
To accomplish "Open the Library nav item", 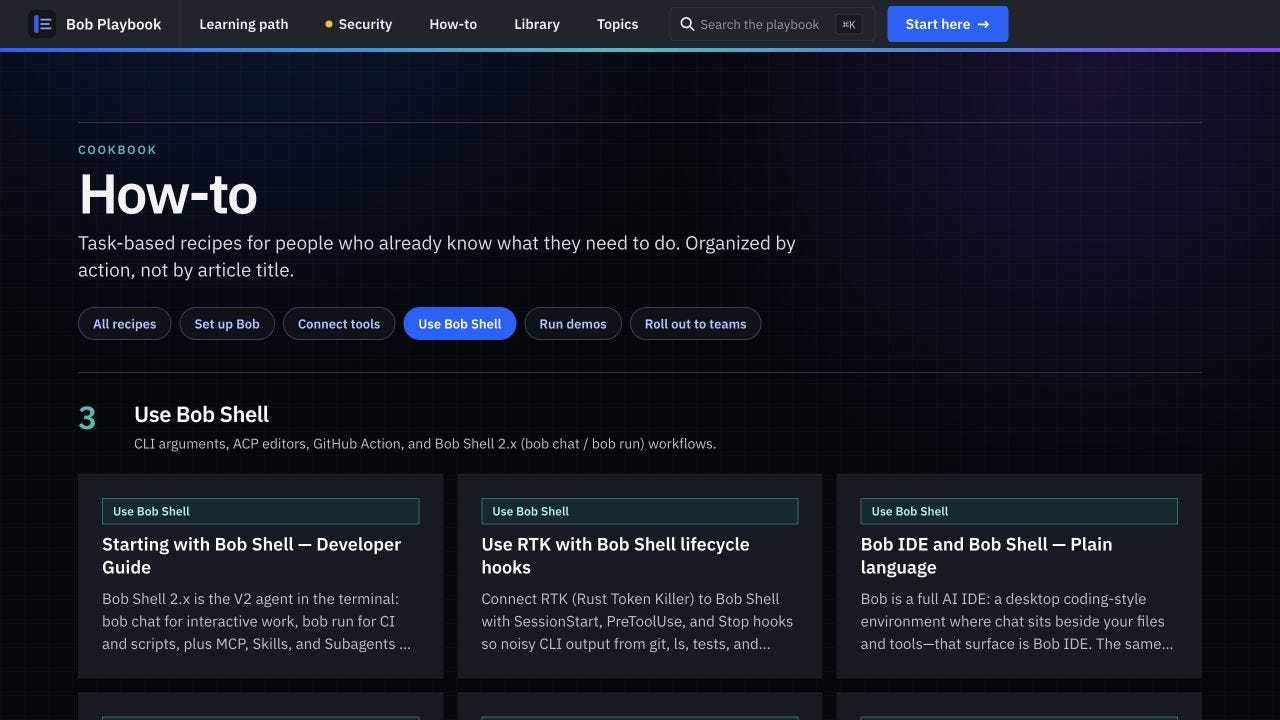I will (537, 24).
